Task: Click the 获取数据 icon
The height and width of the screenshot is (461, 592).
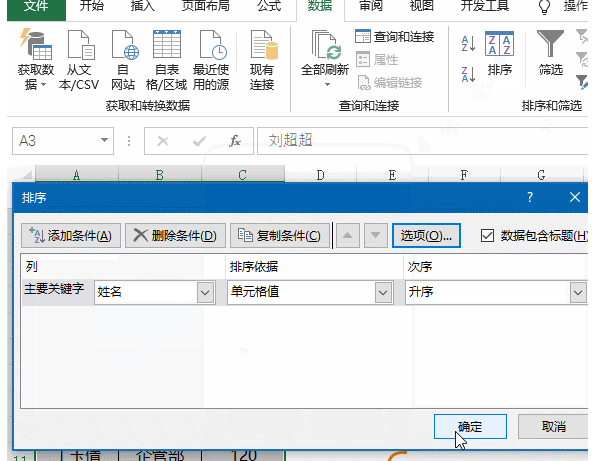Action: tap(36, 45)
